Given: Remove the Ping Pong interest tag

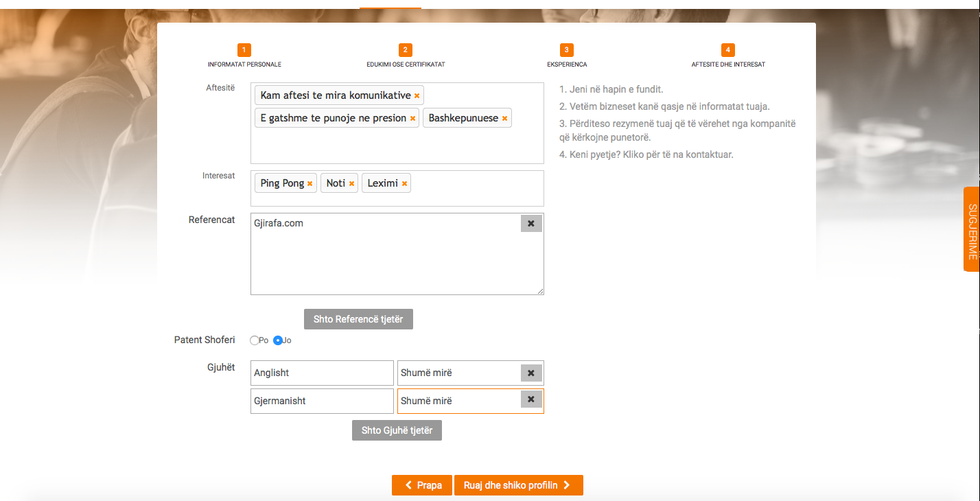Looking at the screenshot, I should click(310, 184).
